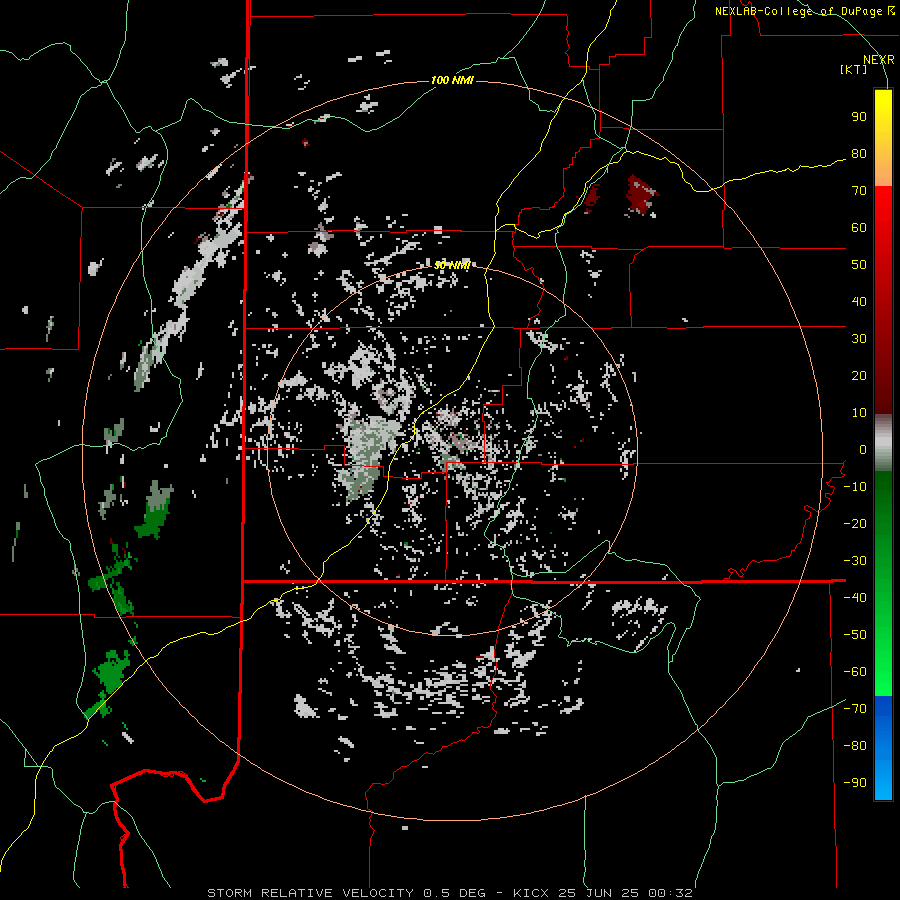Viewport: 900px width, 900px height.
Task: Click the 25 JUN 25 date in footer
Action: click(599, 893)
